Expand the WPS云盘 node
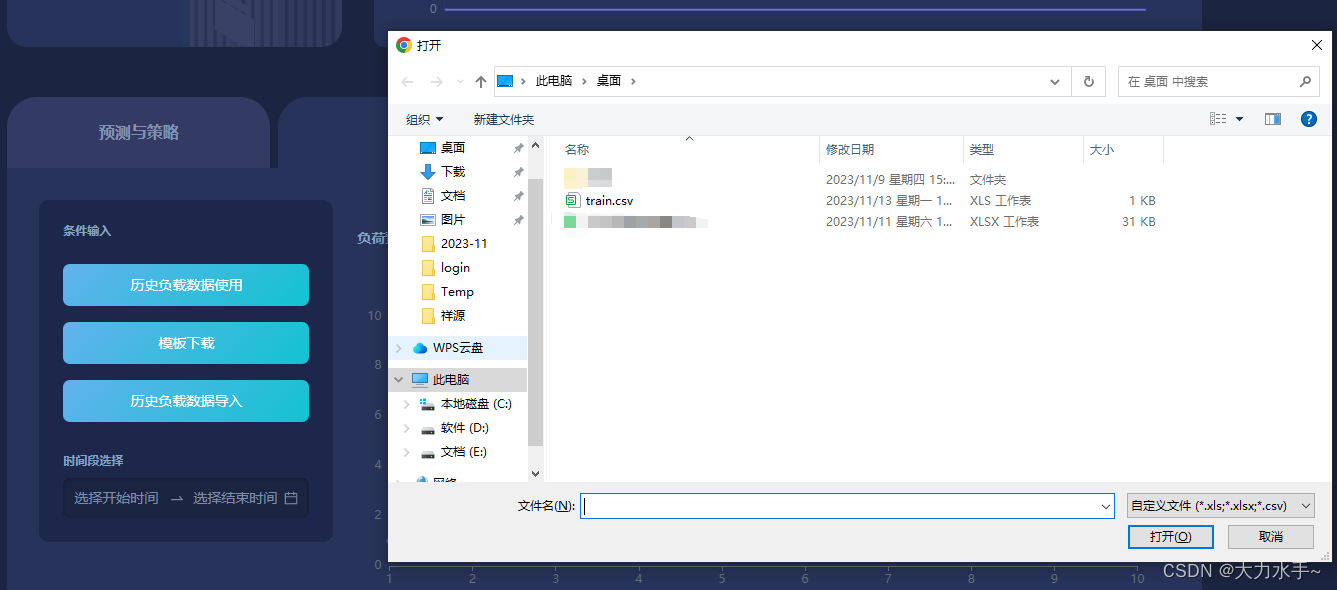The height and width of the screenshot is (590, 1337). click(x=399, y=348)
